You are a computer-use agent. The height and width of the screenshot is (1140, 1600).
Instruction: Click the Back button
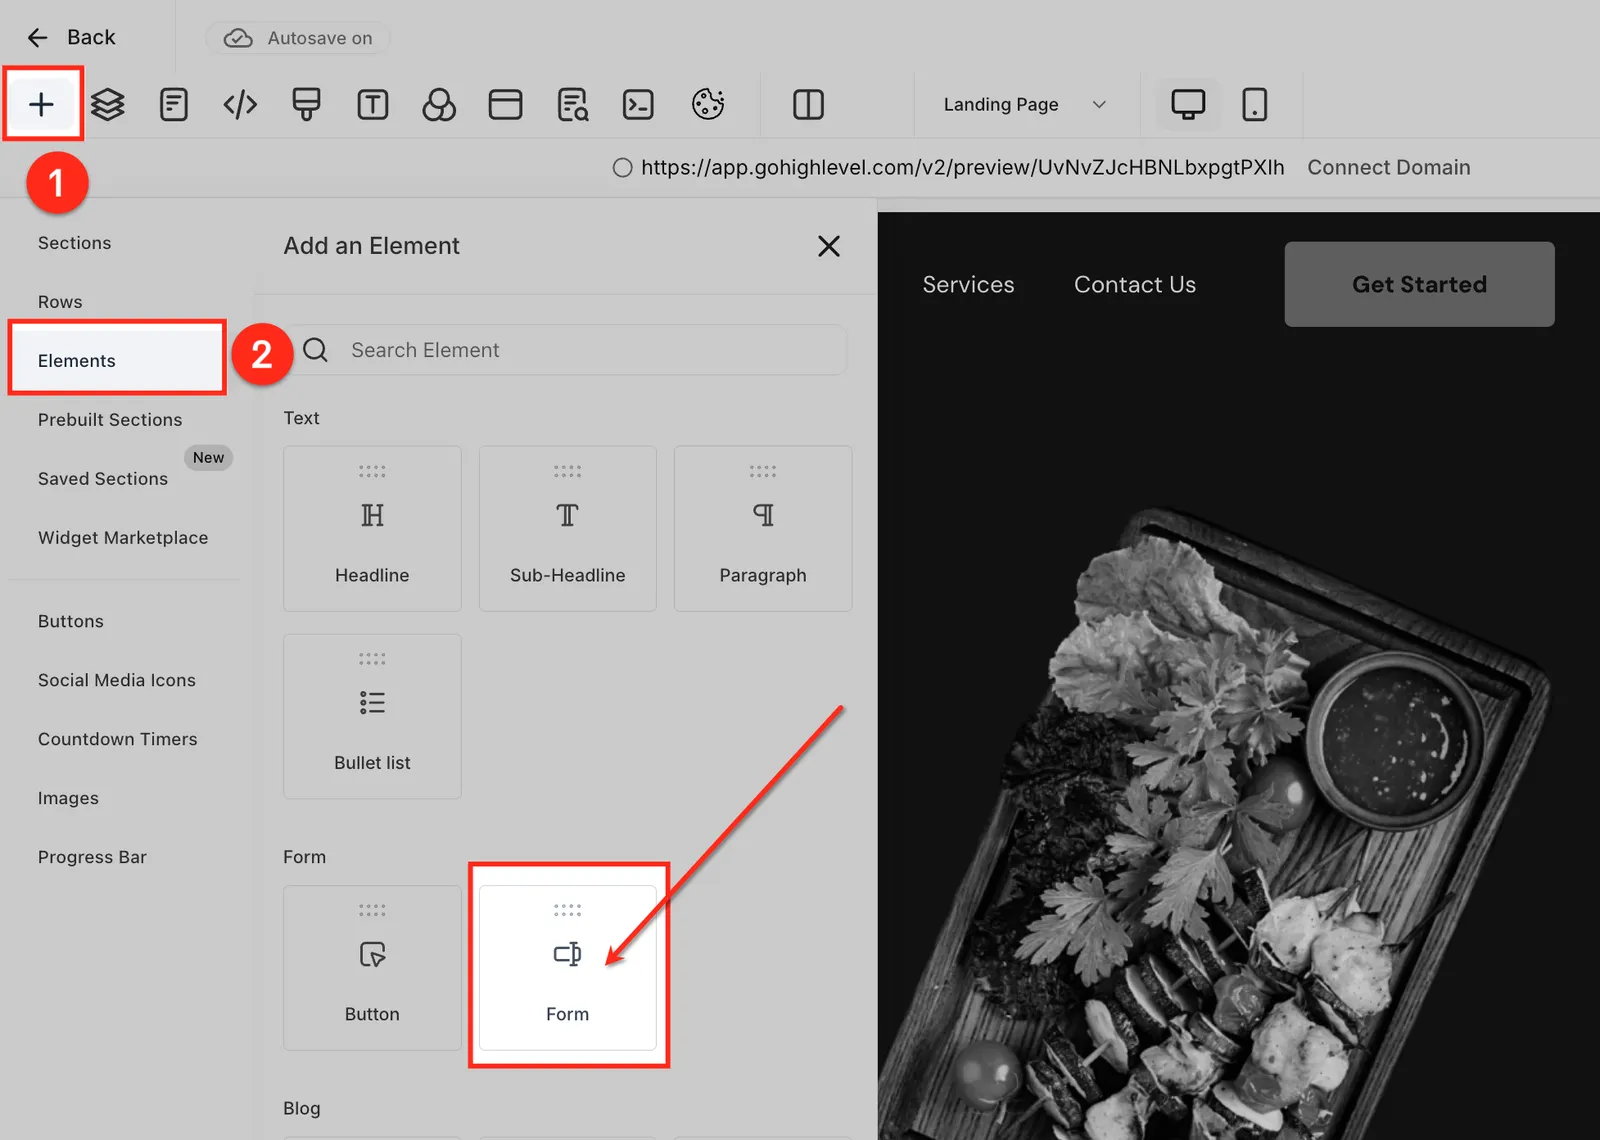[x=71, y=37]
